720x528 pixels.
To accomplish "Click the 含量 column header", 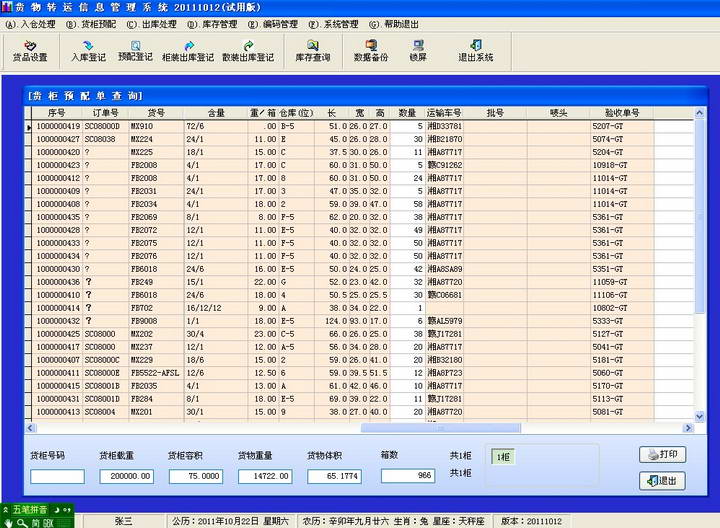I will tap(216, 112).
